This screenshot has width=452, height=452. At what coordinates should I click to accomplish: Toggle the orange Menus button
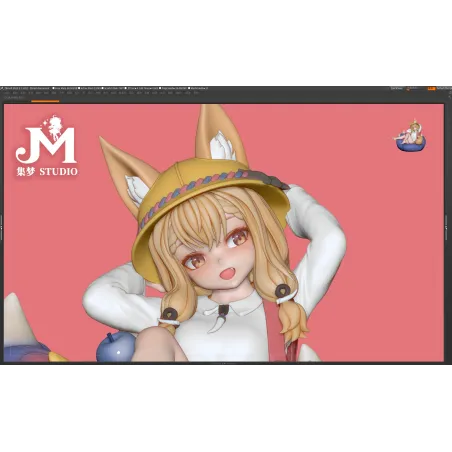[432, 88]
